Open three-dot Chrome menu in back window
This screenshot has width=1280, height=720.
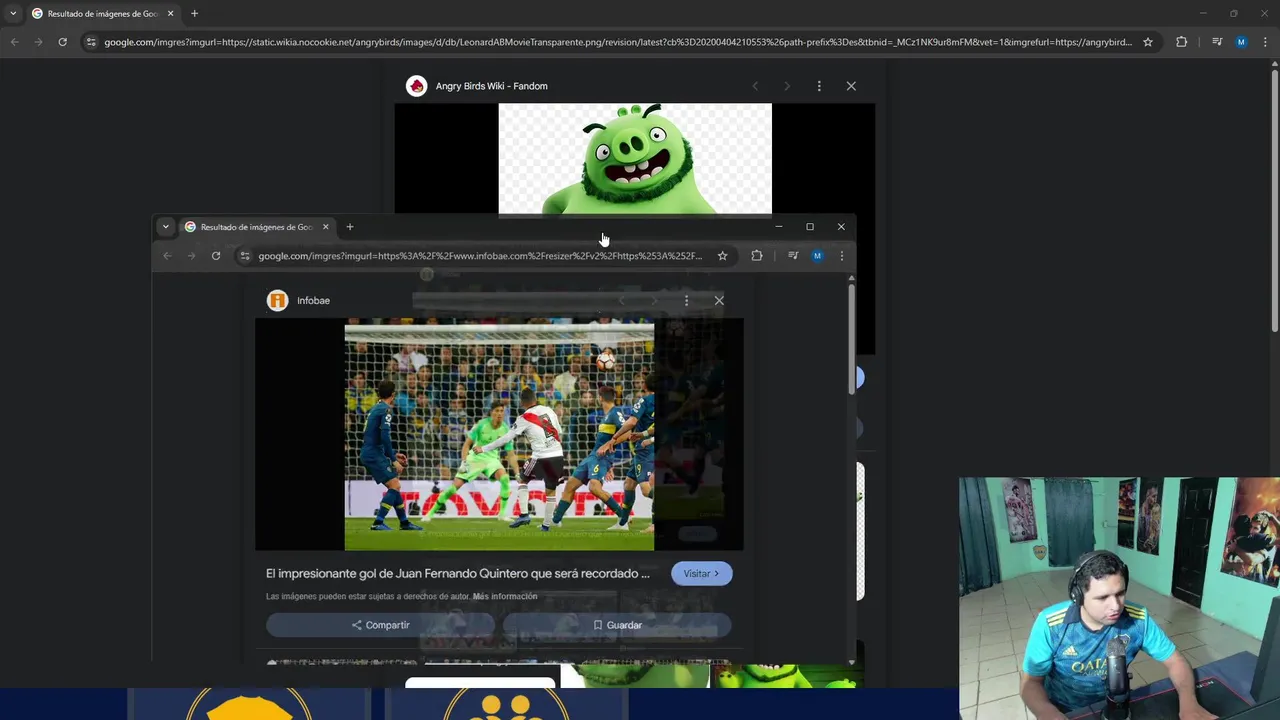[x=1266, y=42]
